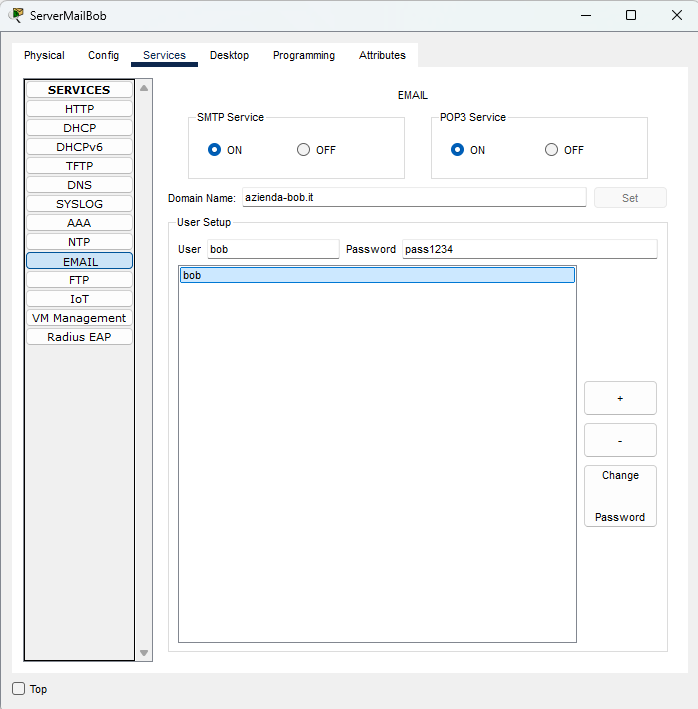Open the Physical tab
The width and height of the screenshot is (698, 709).
[x=44, y=55]
